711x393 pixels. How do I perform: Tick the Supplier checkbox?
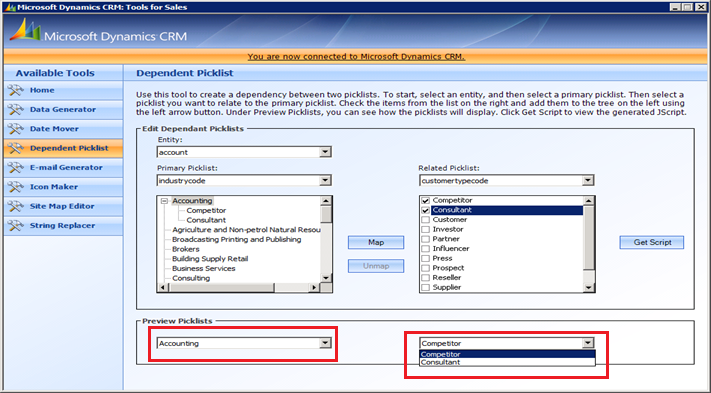point(425,287)
